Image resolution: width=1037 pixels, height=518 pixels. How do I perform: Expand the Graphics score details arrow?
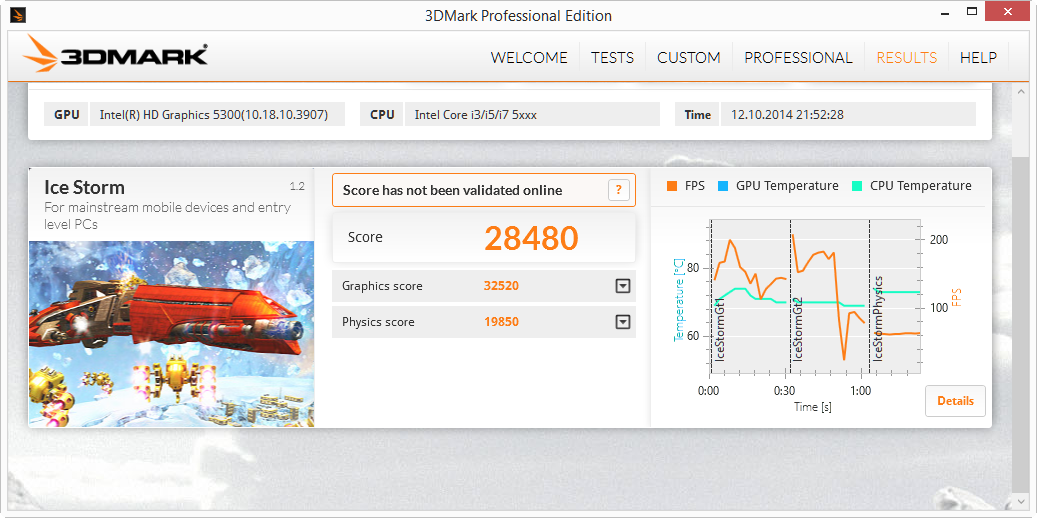pos(622,286)
